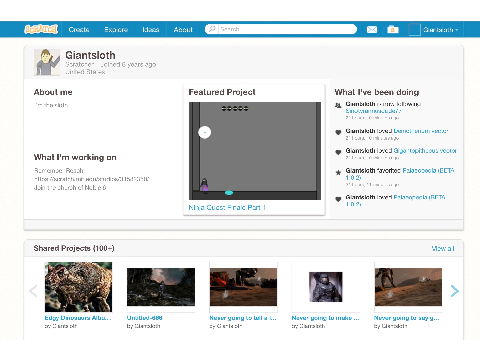Open the About page link
The image size is (480, 360).
[x=183, y=29]
